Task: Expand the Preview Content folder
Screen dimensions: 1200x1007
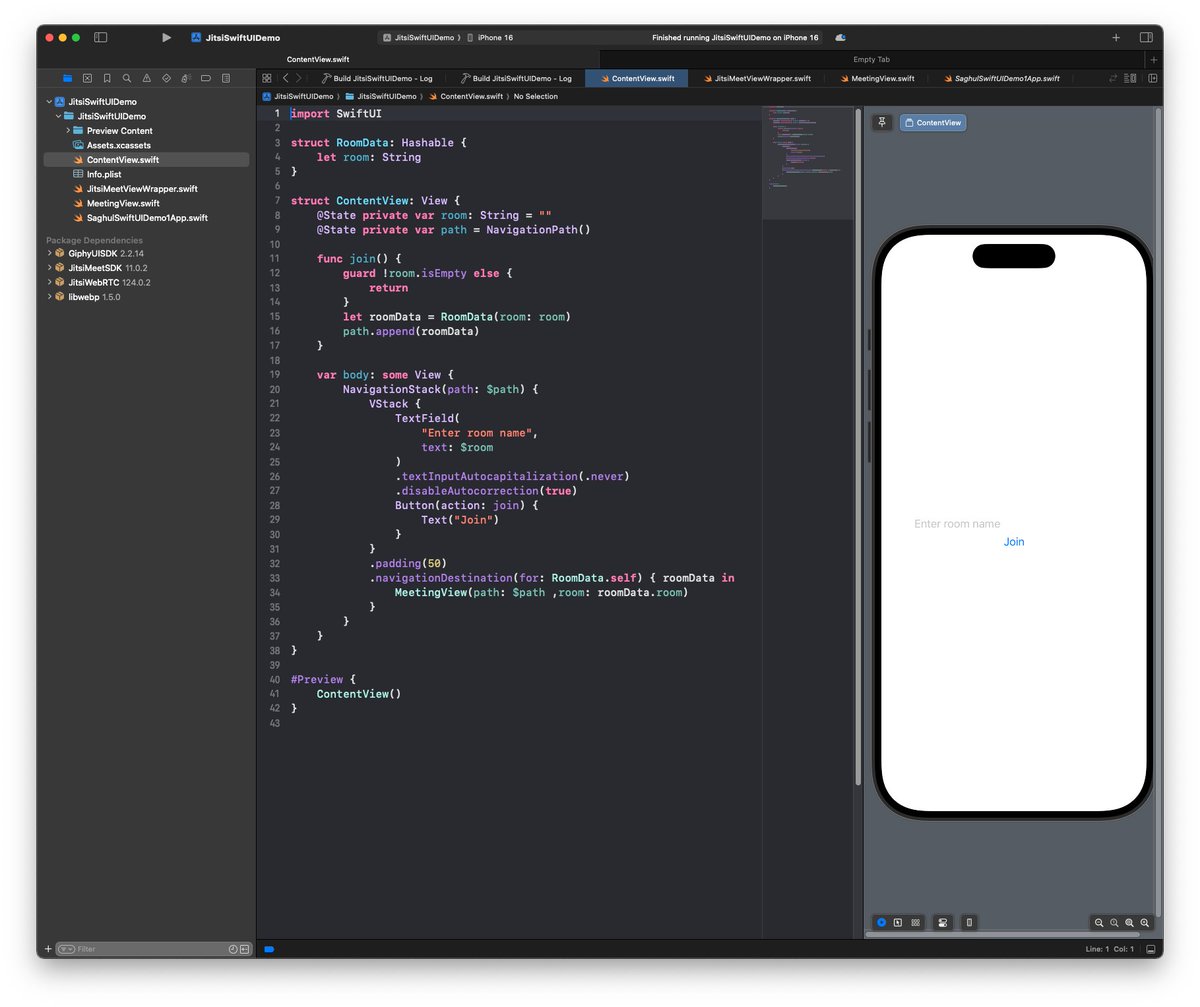Action: [68, 131]
